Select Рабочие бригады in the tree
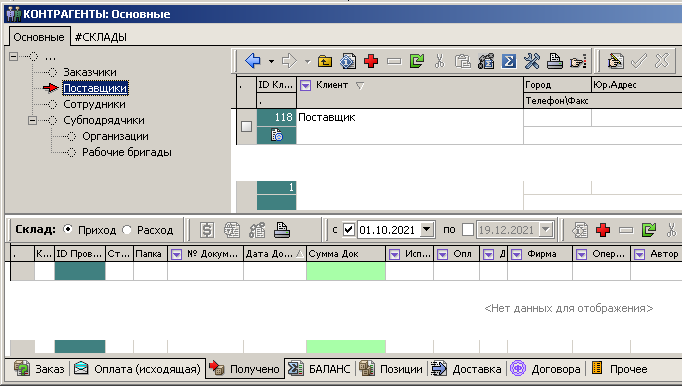 [127, 152]
